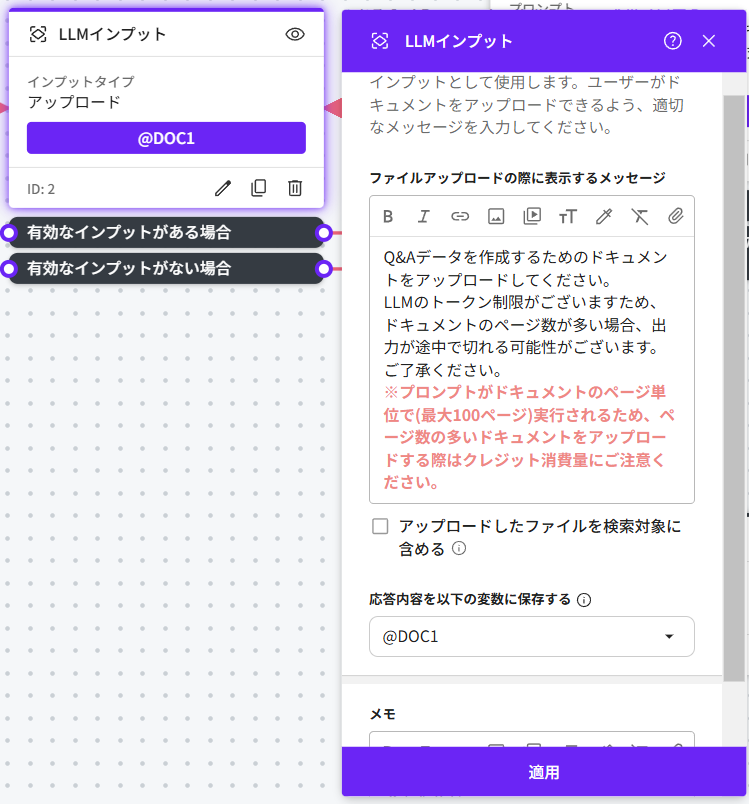
Task: Duplicate the LLMインプット node
Action: [259, 188]
